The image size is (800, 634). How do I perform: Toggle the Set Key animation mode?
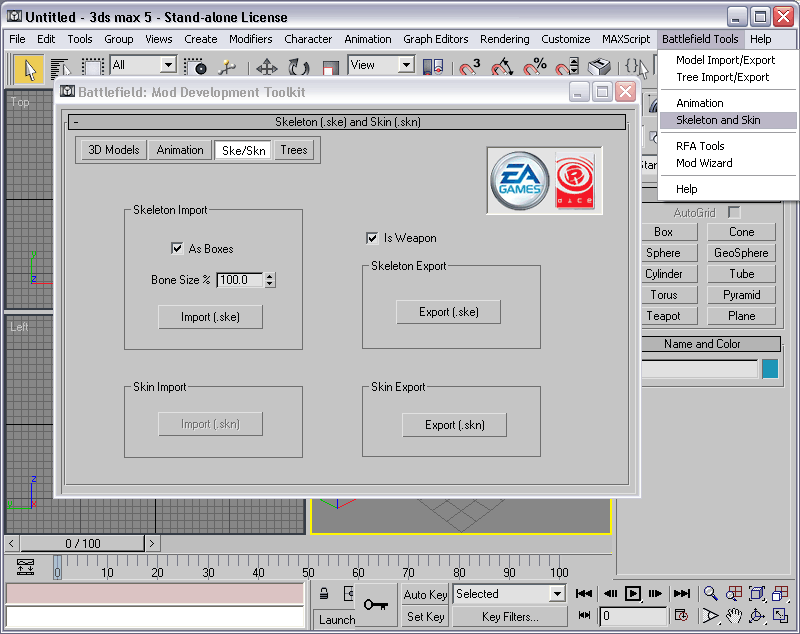[x=425, y=617]
